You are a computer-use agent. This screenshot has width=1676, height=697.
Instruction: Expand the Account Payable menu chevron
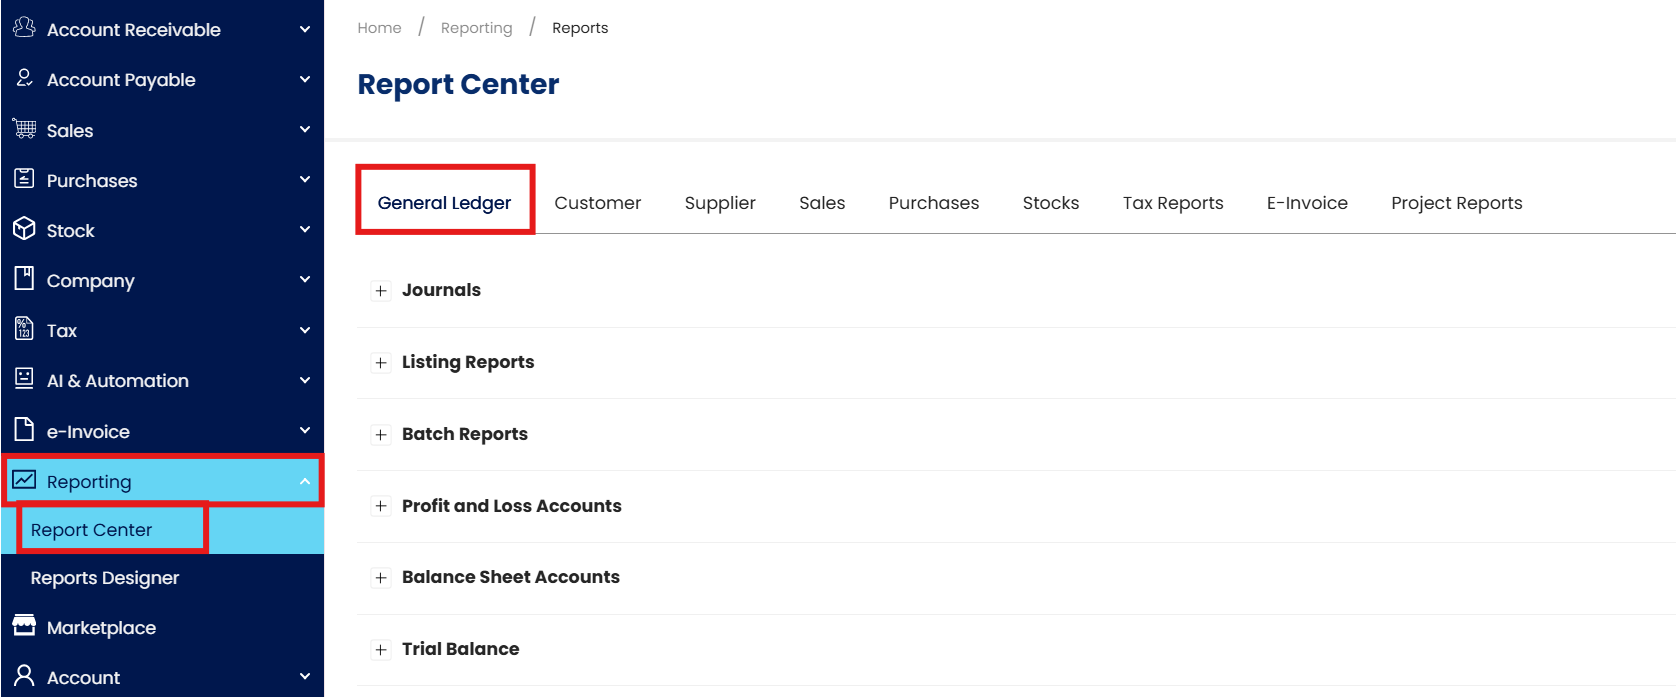[x=305, y=79]
